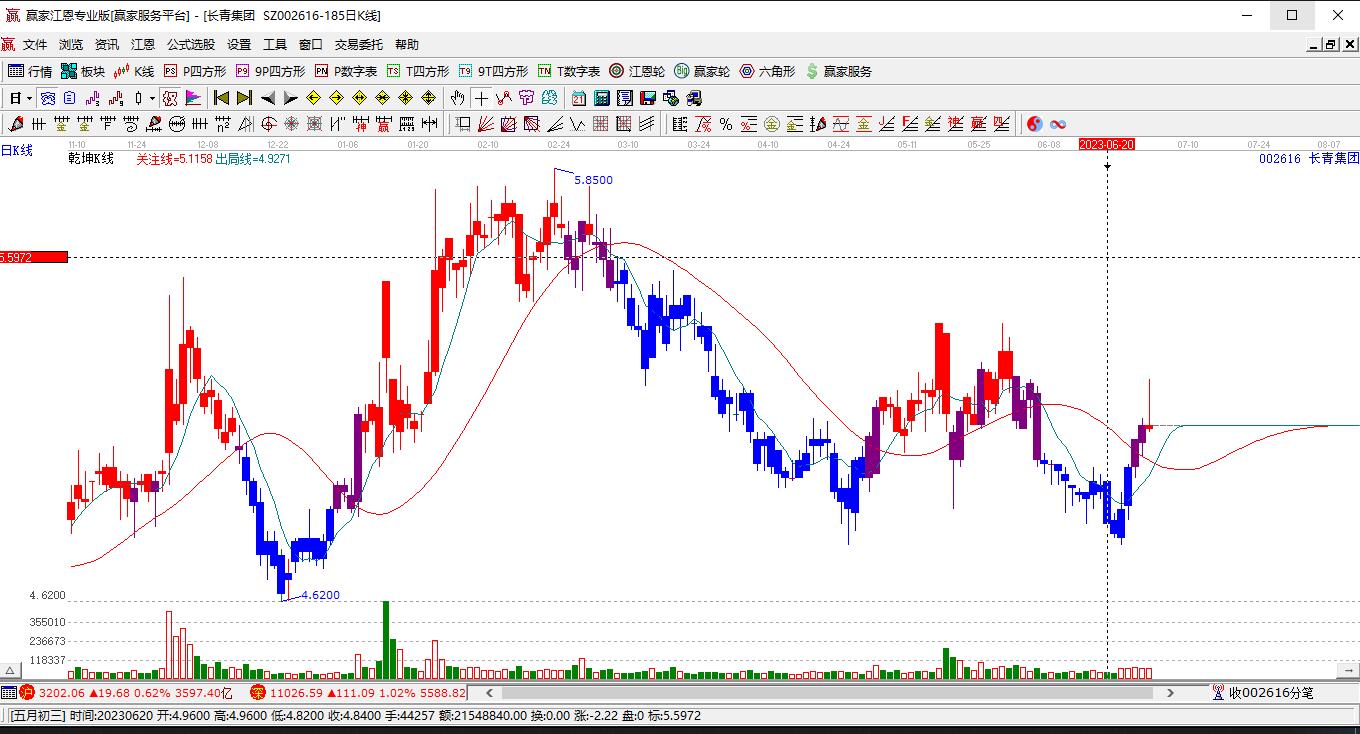
Task: Step chart forward with black right arrow
Action: (290, 98)
